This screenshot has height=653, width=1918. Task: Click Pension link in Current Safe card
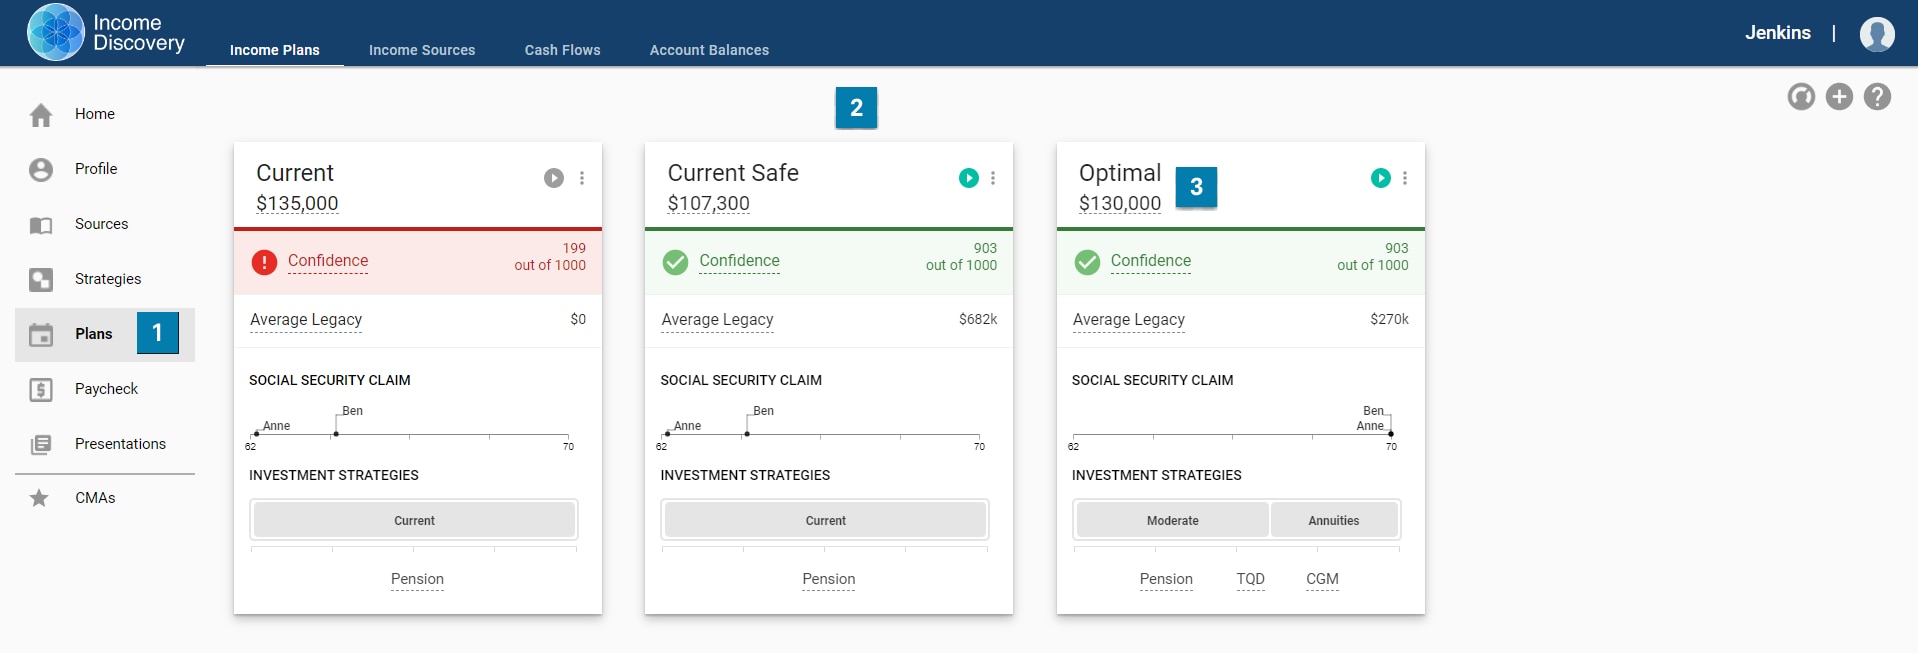point(829,579)
